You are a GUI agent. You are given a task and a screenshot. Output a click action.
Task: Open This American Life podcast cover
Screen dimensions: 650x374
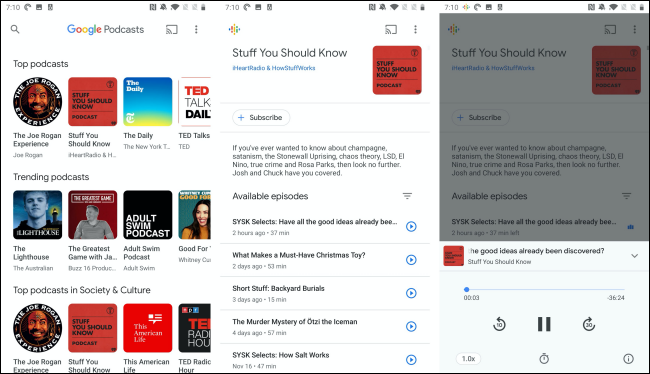tap(148, 328)
